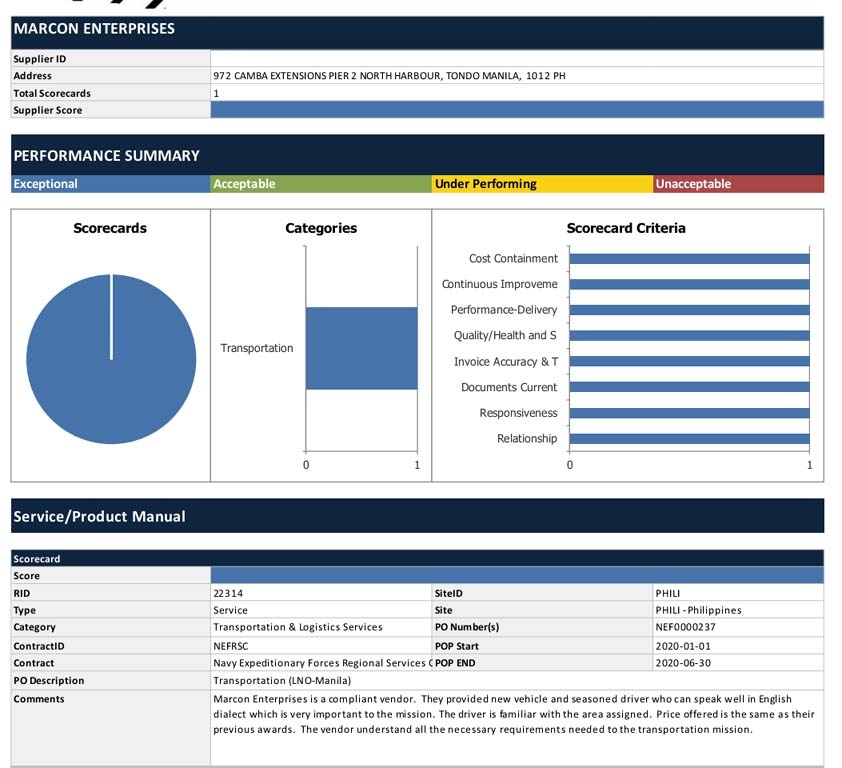This screenshot has width=842, height=768.
Task: Click the Relationship bar
Action: pos(689,439)
